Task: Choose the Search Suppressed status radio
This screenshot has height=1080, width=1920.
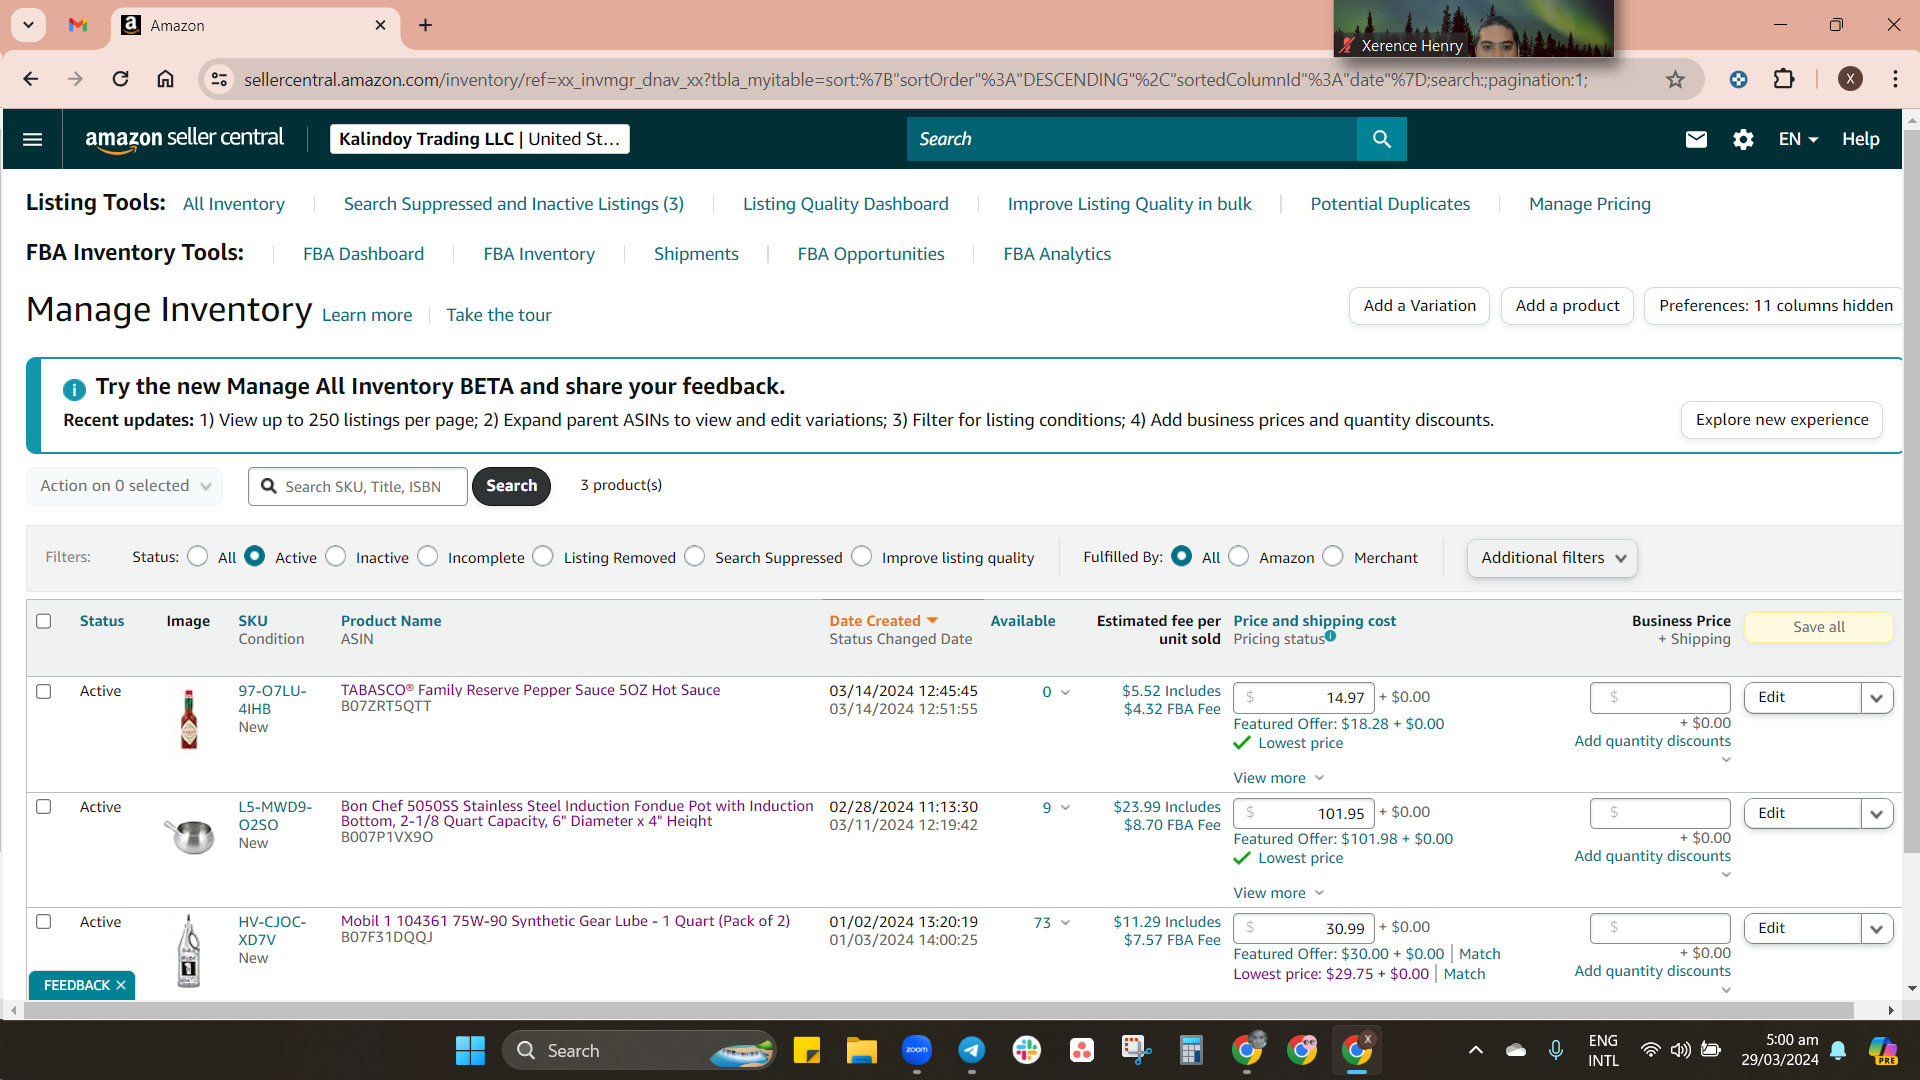Action: pyautogui.click(x=695, y=556)
